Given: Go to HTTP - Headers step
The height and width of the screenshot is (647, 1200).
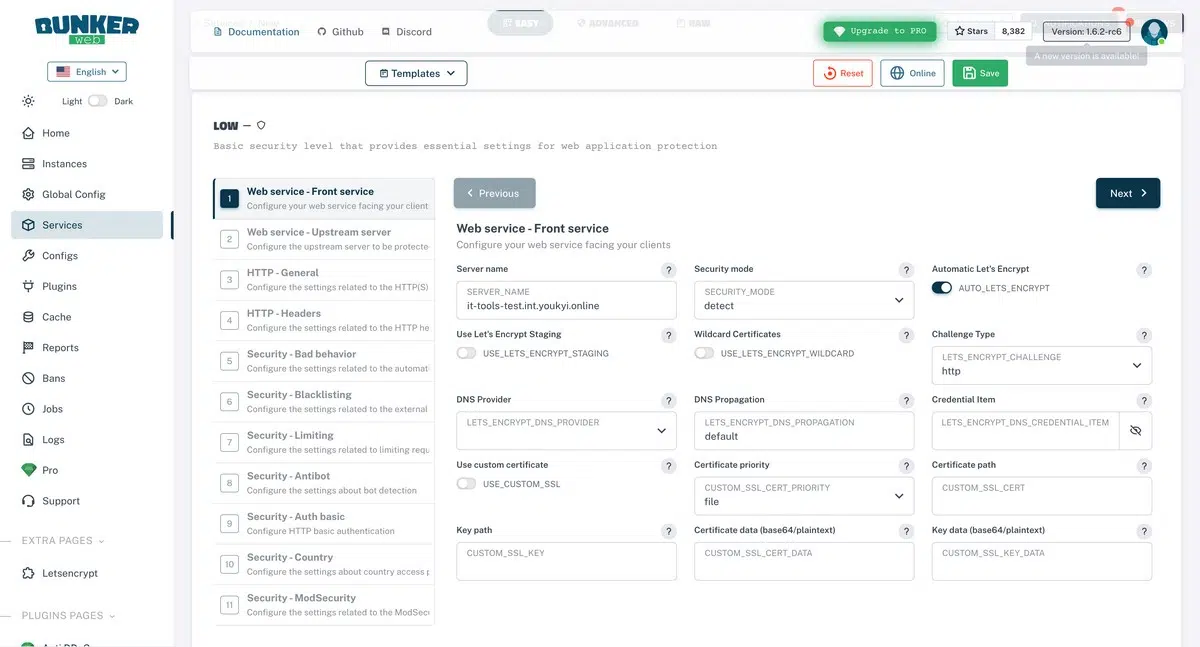Looking at the screenshot, I should coord(324,320).
